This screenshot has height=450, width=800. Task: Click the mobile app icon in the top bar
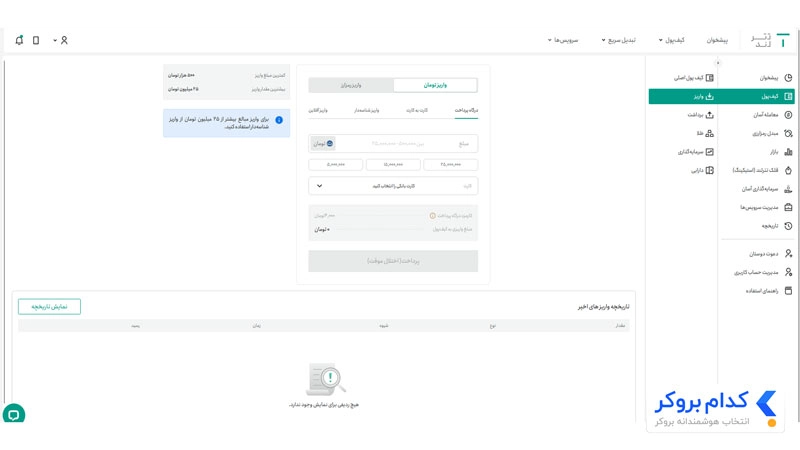[36, 40]
